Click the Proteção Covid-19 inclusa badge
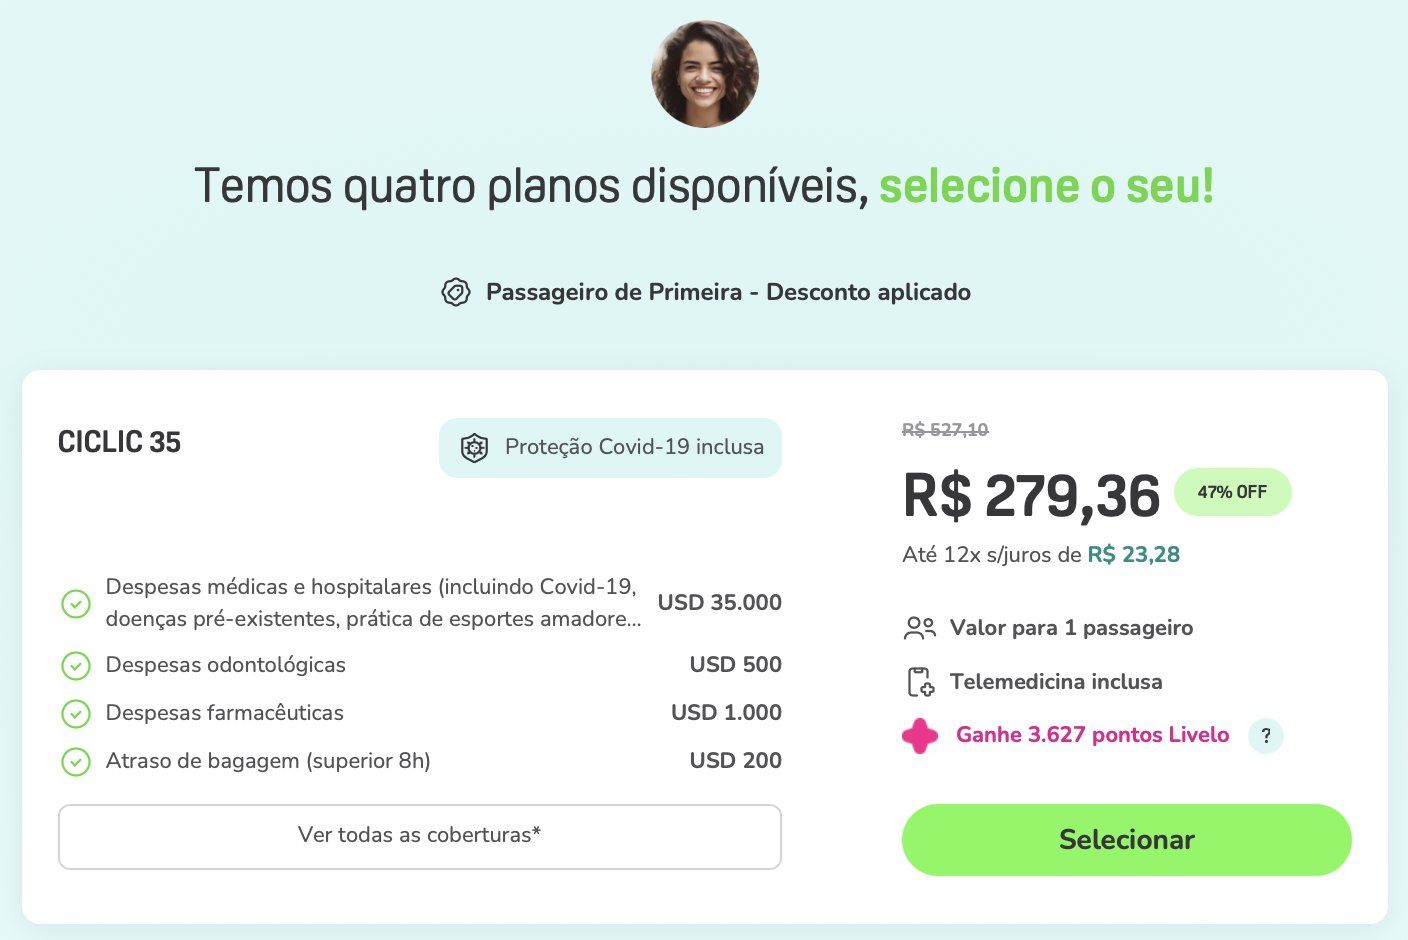 click(610, 447)
